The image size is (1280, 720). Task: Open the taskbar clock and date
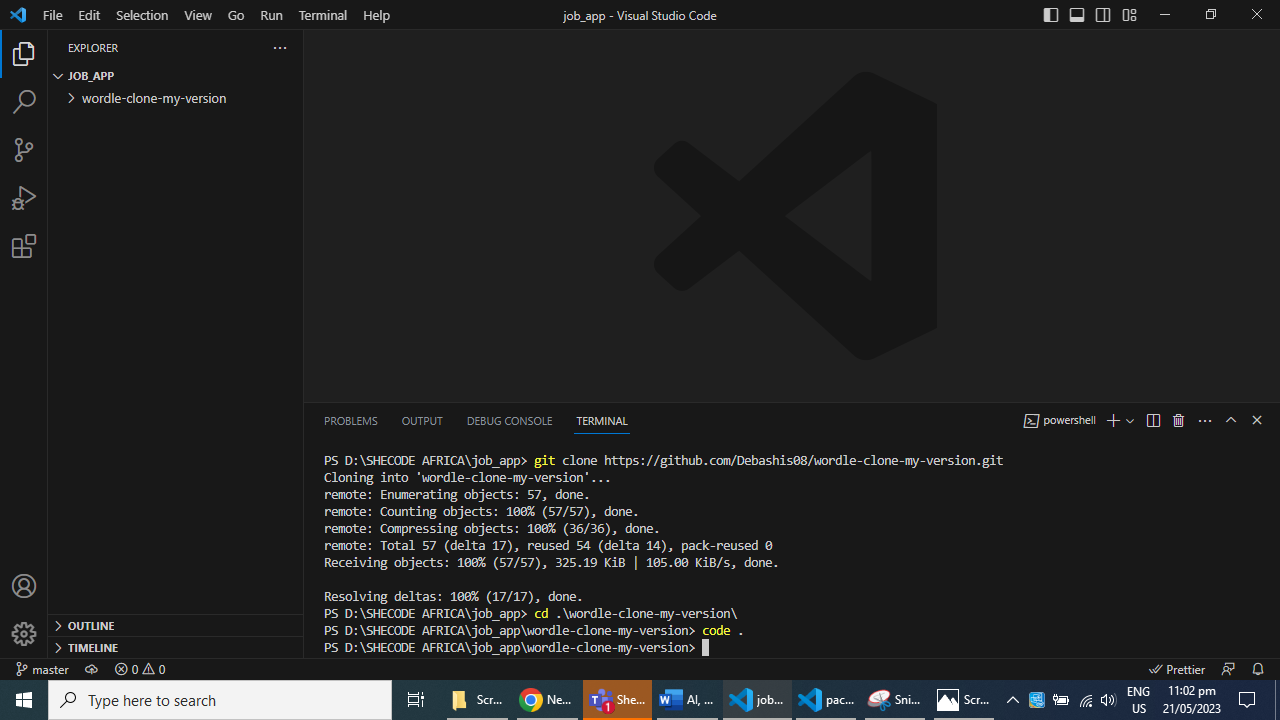click(1192, 700)
